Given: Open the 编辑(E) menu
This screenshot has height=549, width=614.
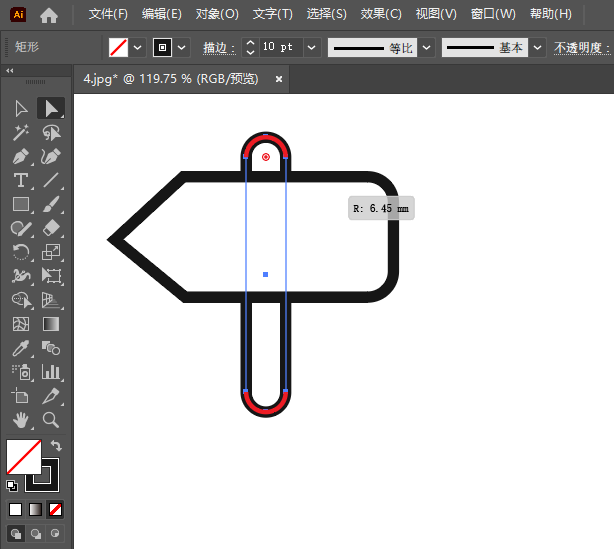Looking at the screenshot, I should click(162, 14).
